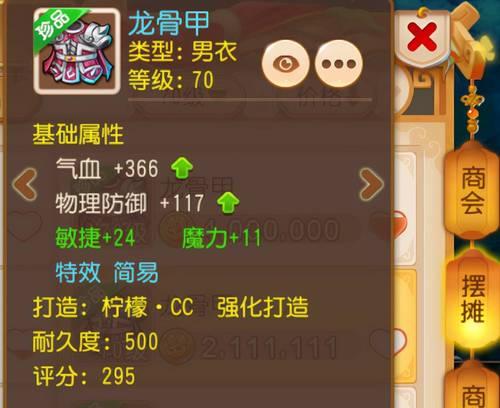Go to previous item with left arrow

[x=24, y=184]
